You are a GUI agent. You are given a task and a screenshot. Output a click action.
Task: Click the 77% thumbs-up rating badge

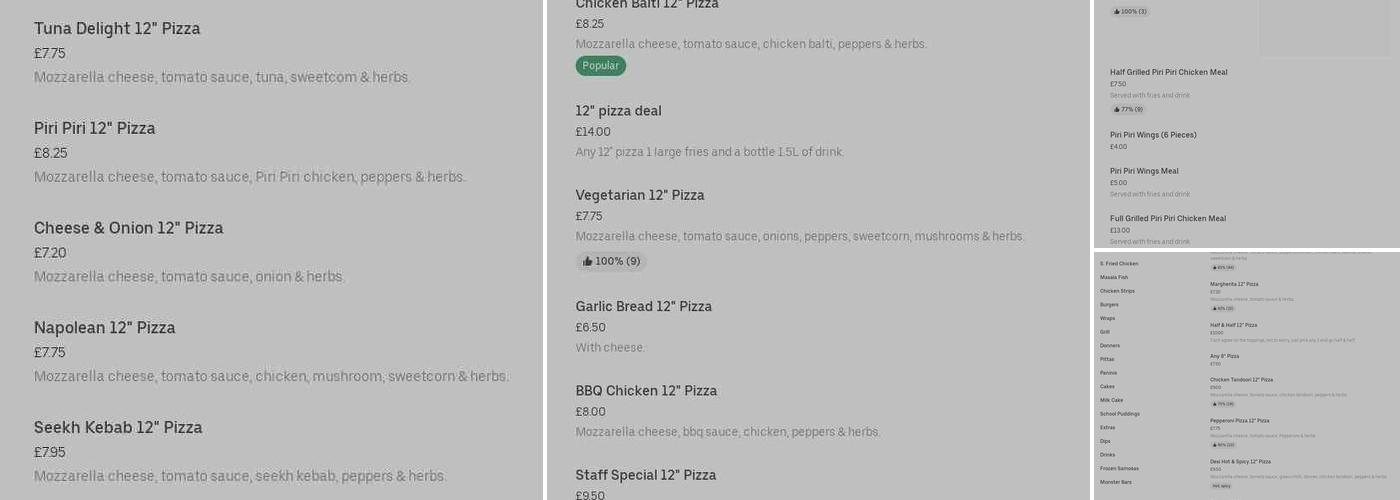tap(1128, 110)
